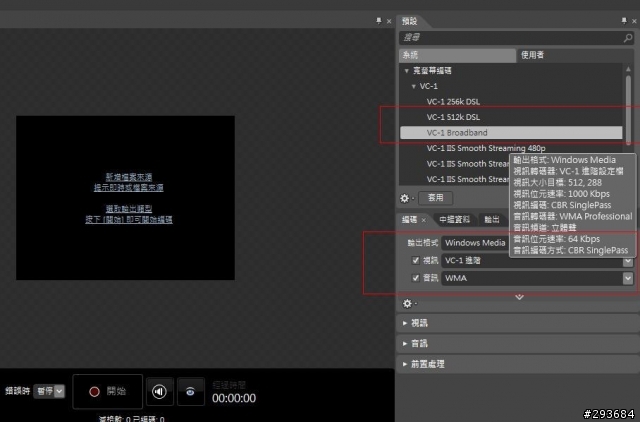The height and width of the screenshot is (422, 640).
Task: Click the 預設 panel tab header
Action: [409, 21]
